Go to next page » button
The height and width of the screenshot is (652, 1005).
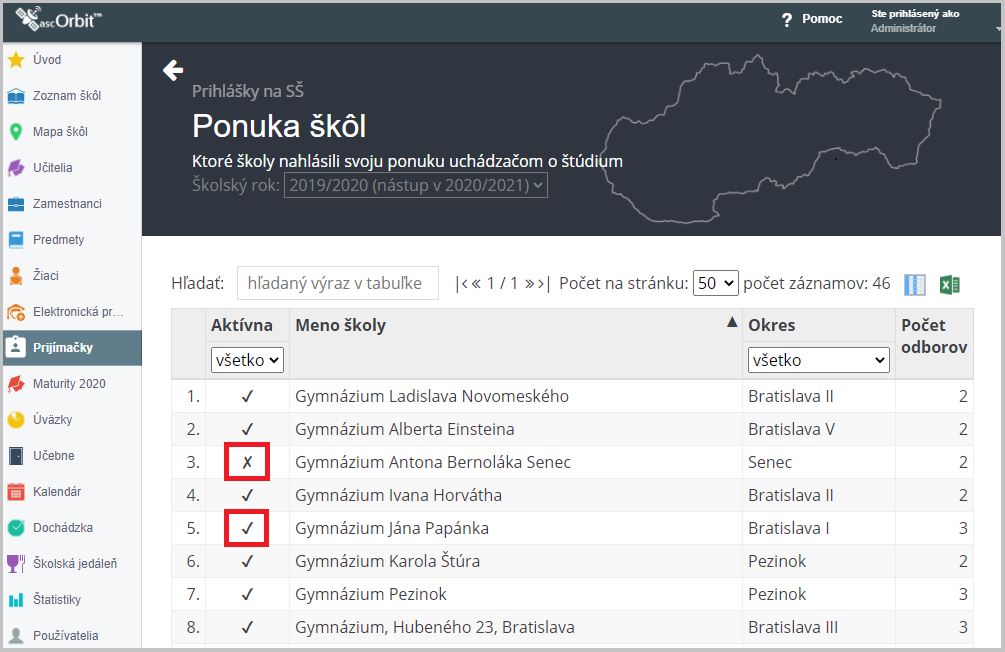tap(529, 283)
